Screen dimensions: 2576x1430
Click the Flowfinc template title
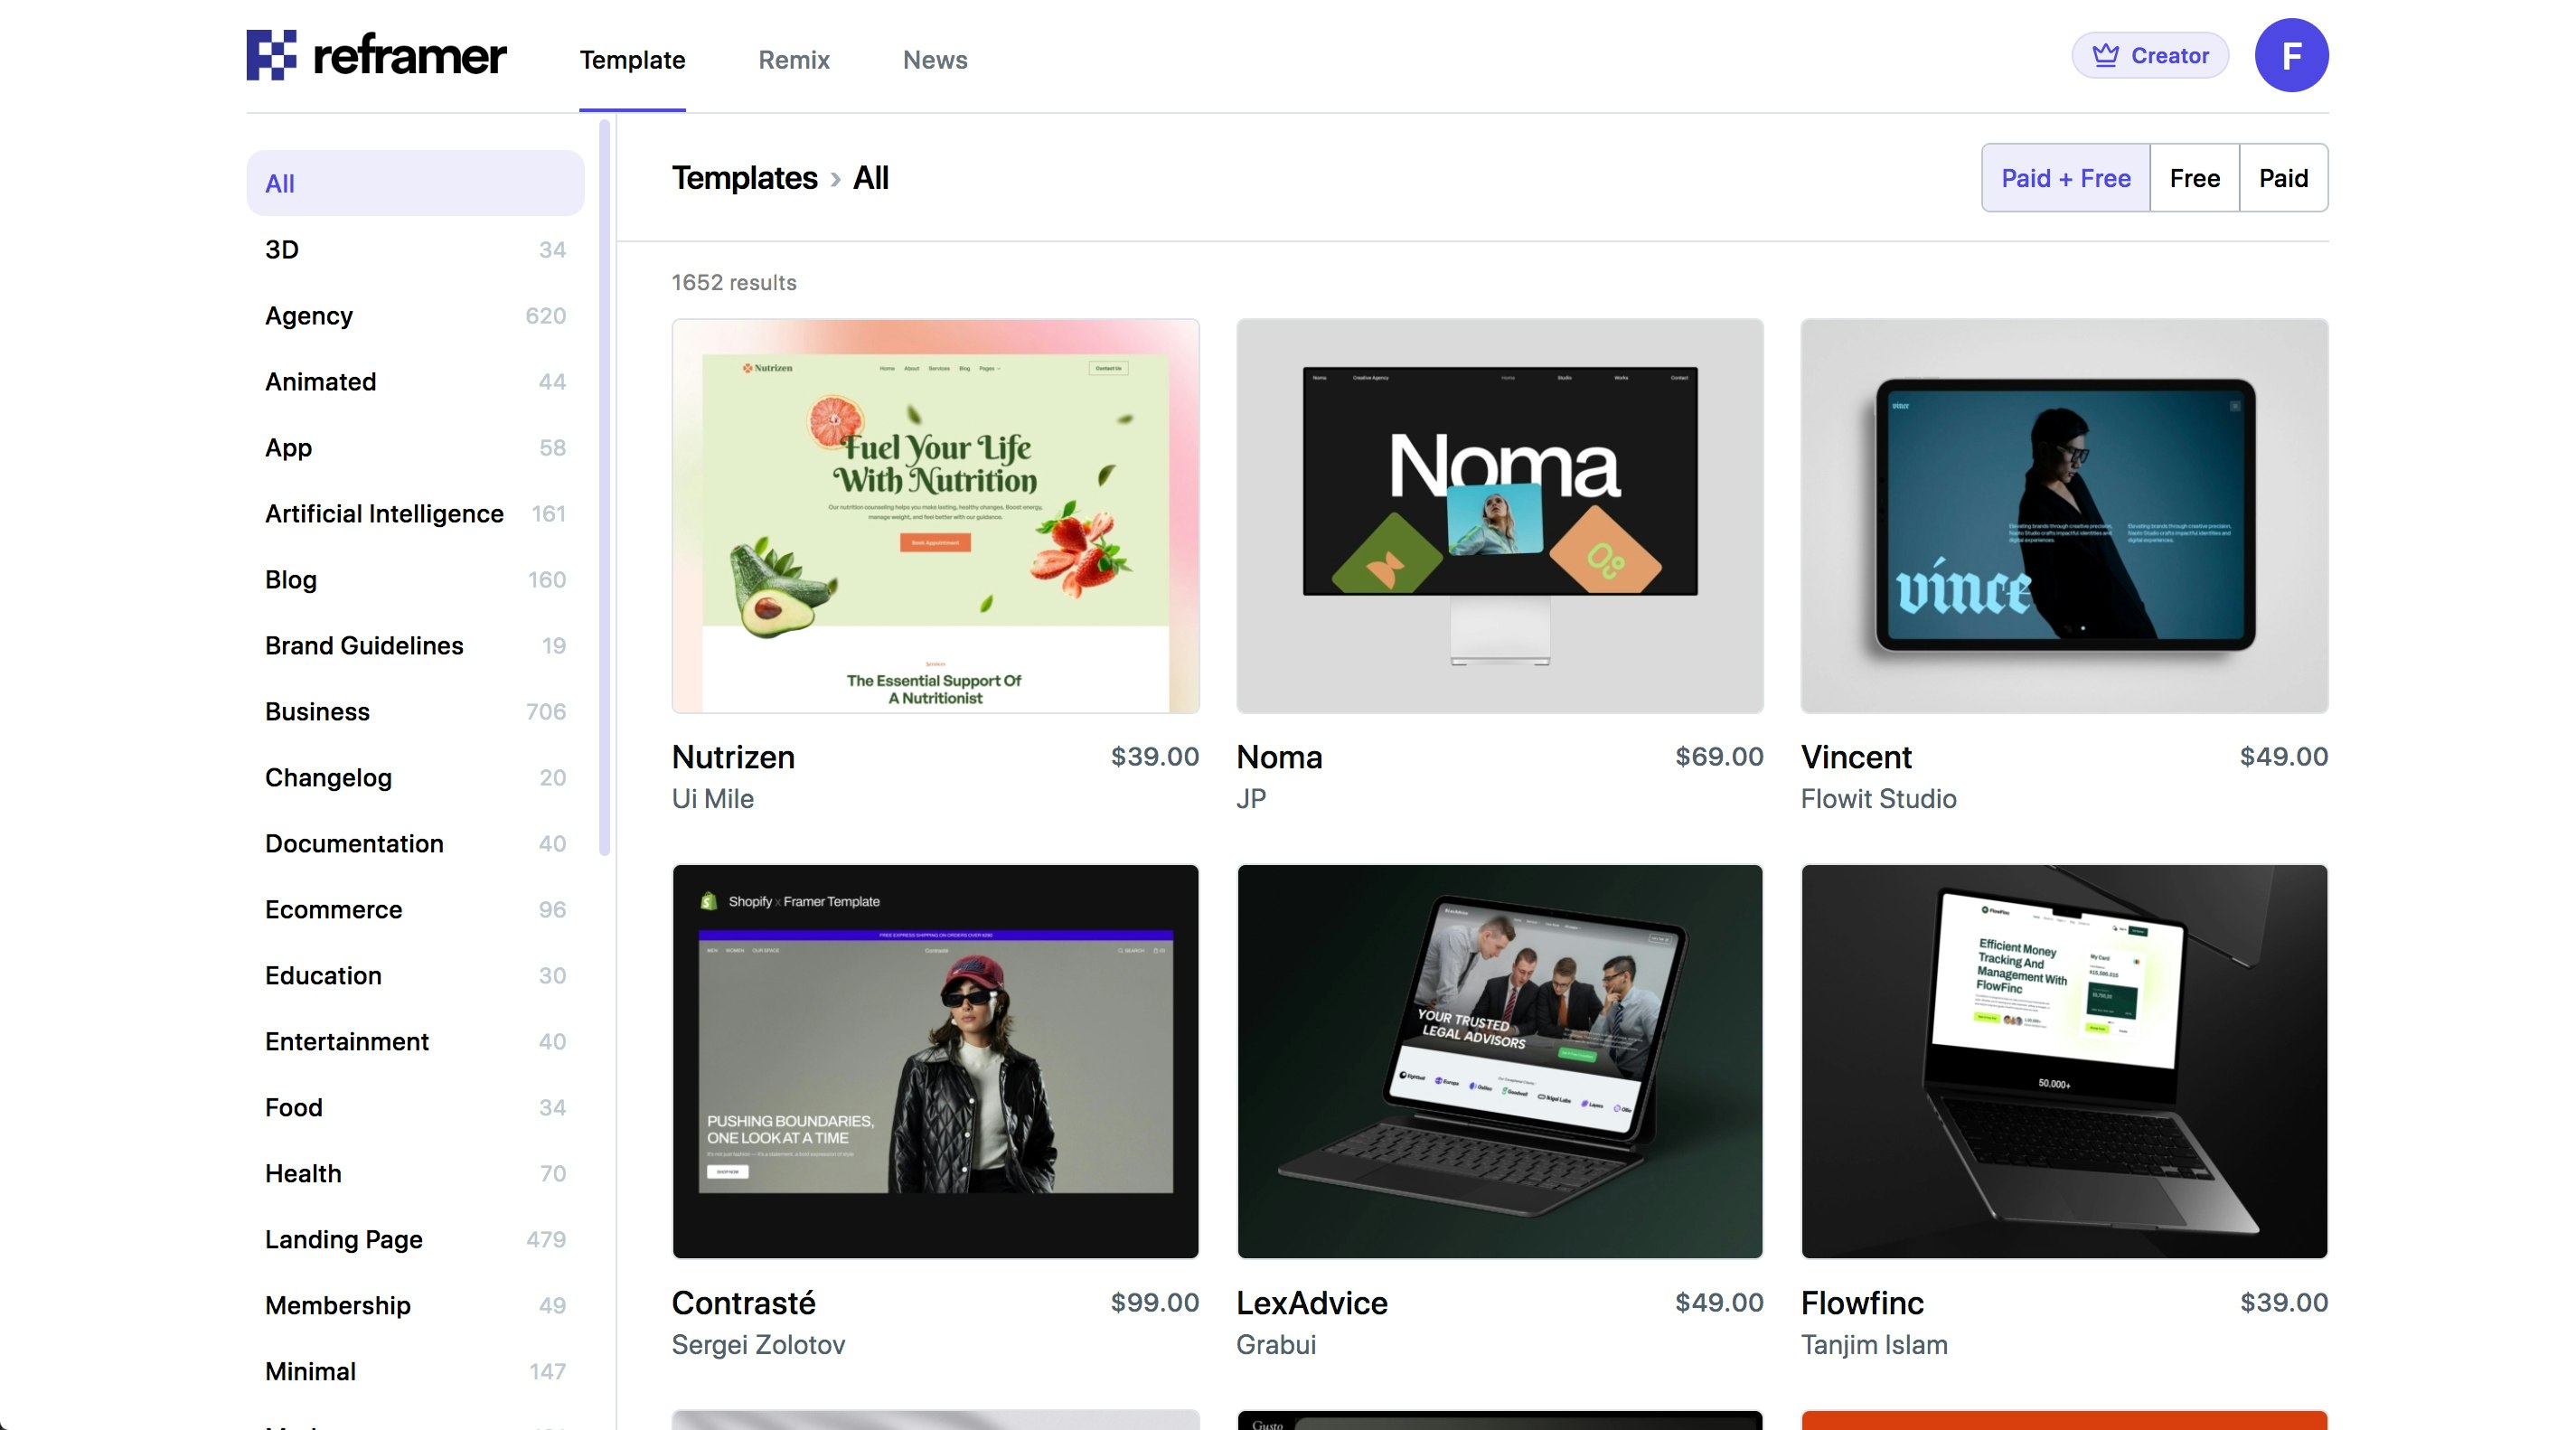pyautogui.click(x=1862, y=1303)
